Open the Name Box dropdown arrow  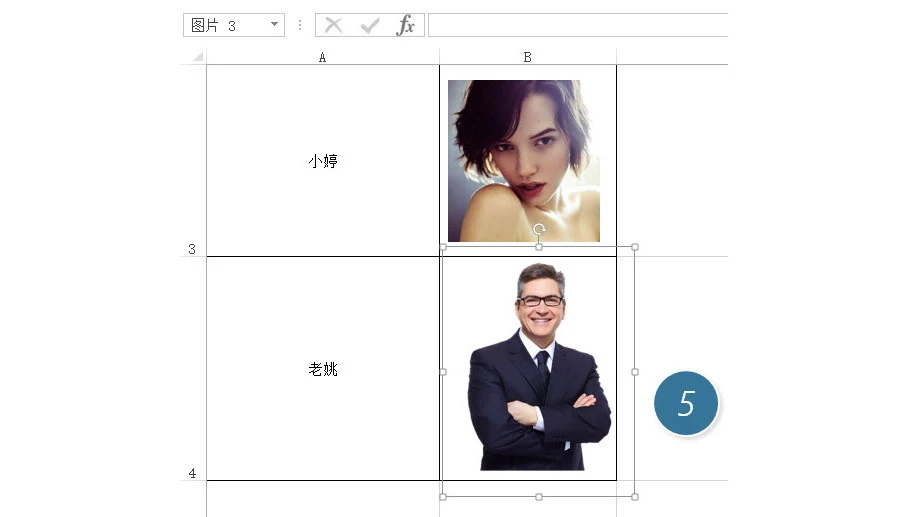point(274,25)
